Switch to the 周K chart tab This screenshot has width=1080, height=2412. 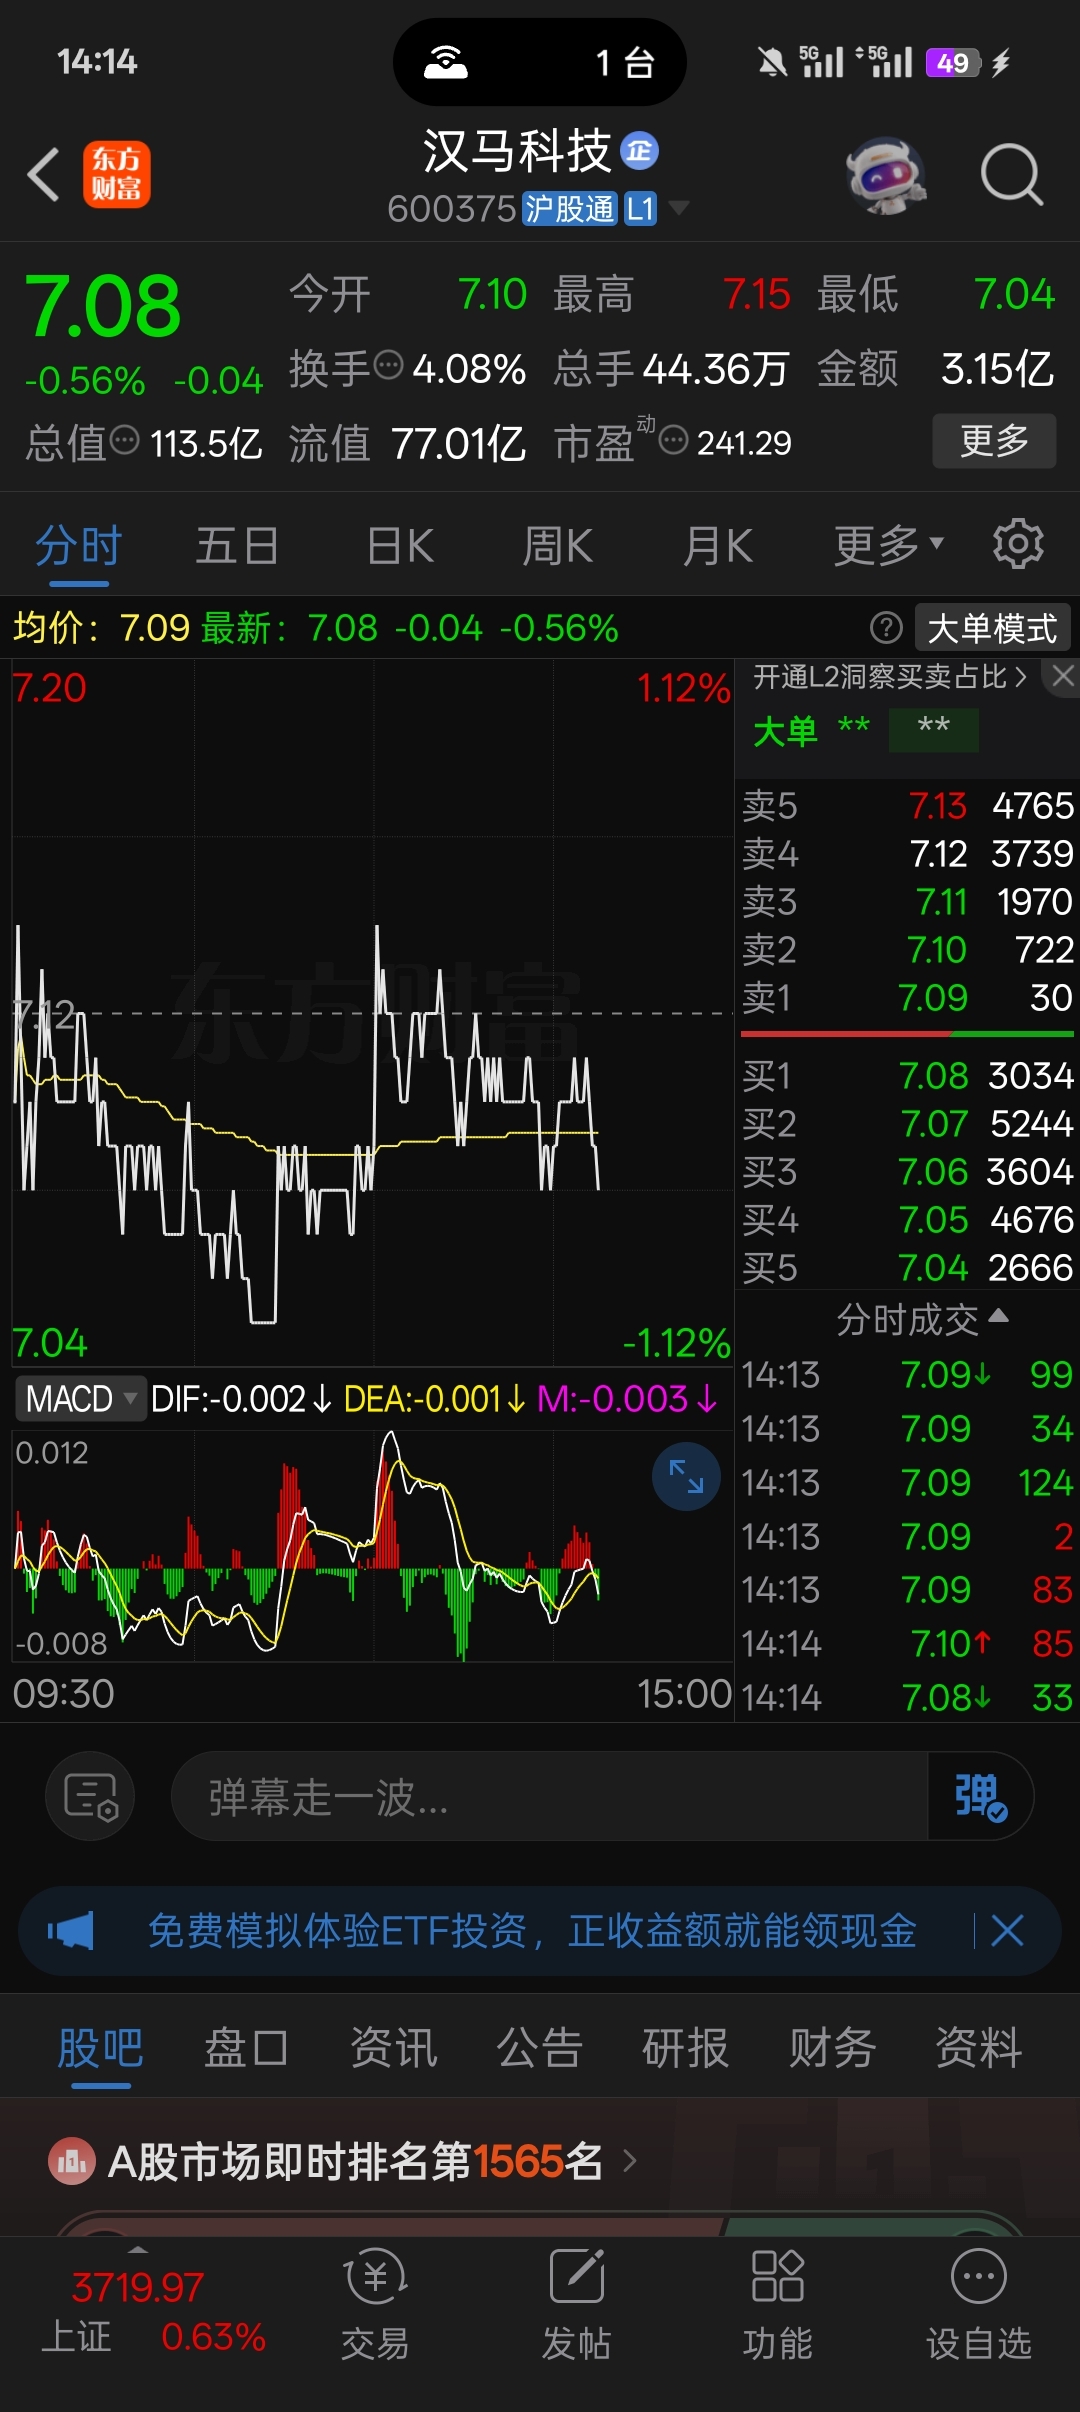pos(558,546)
